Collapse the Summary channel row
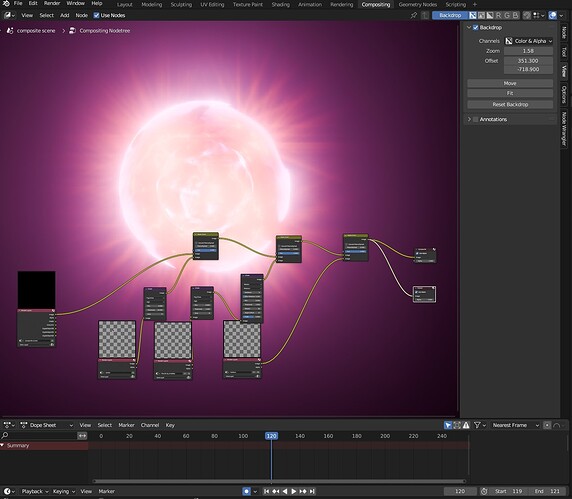Image resolution: width=572 pixels, height=499 pixels. 3,445
